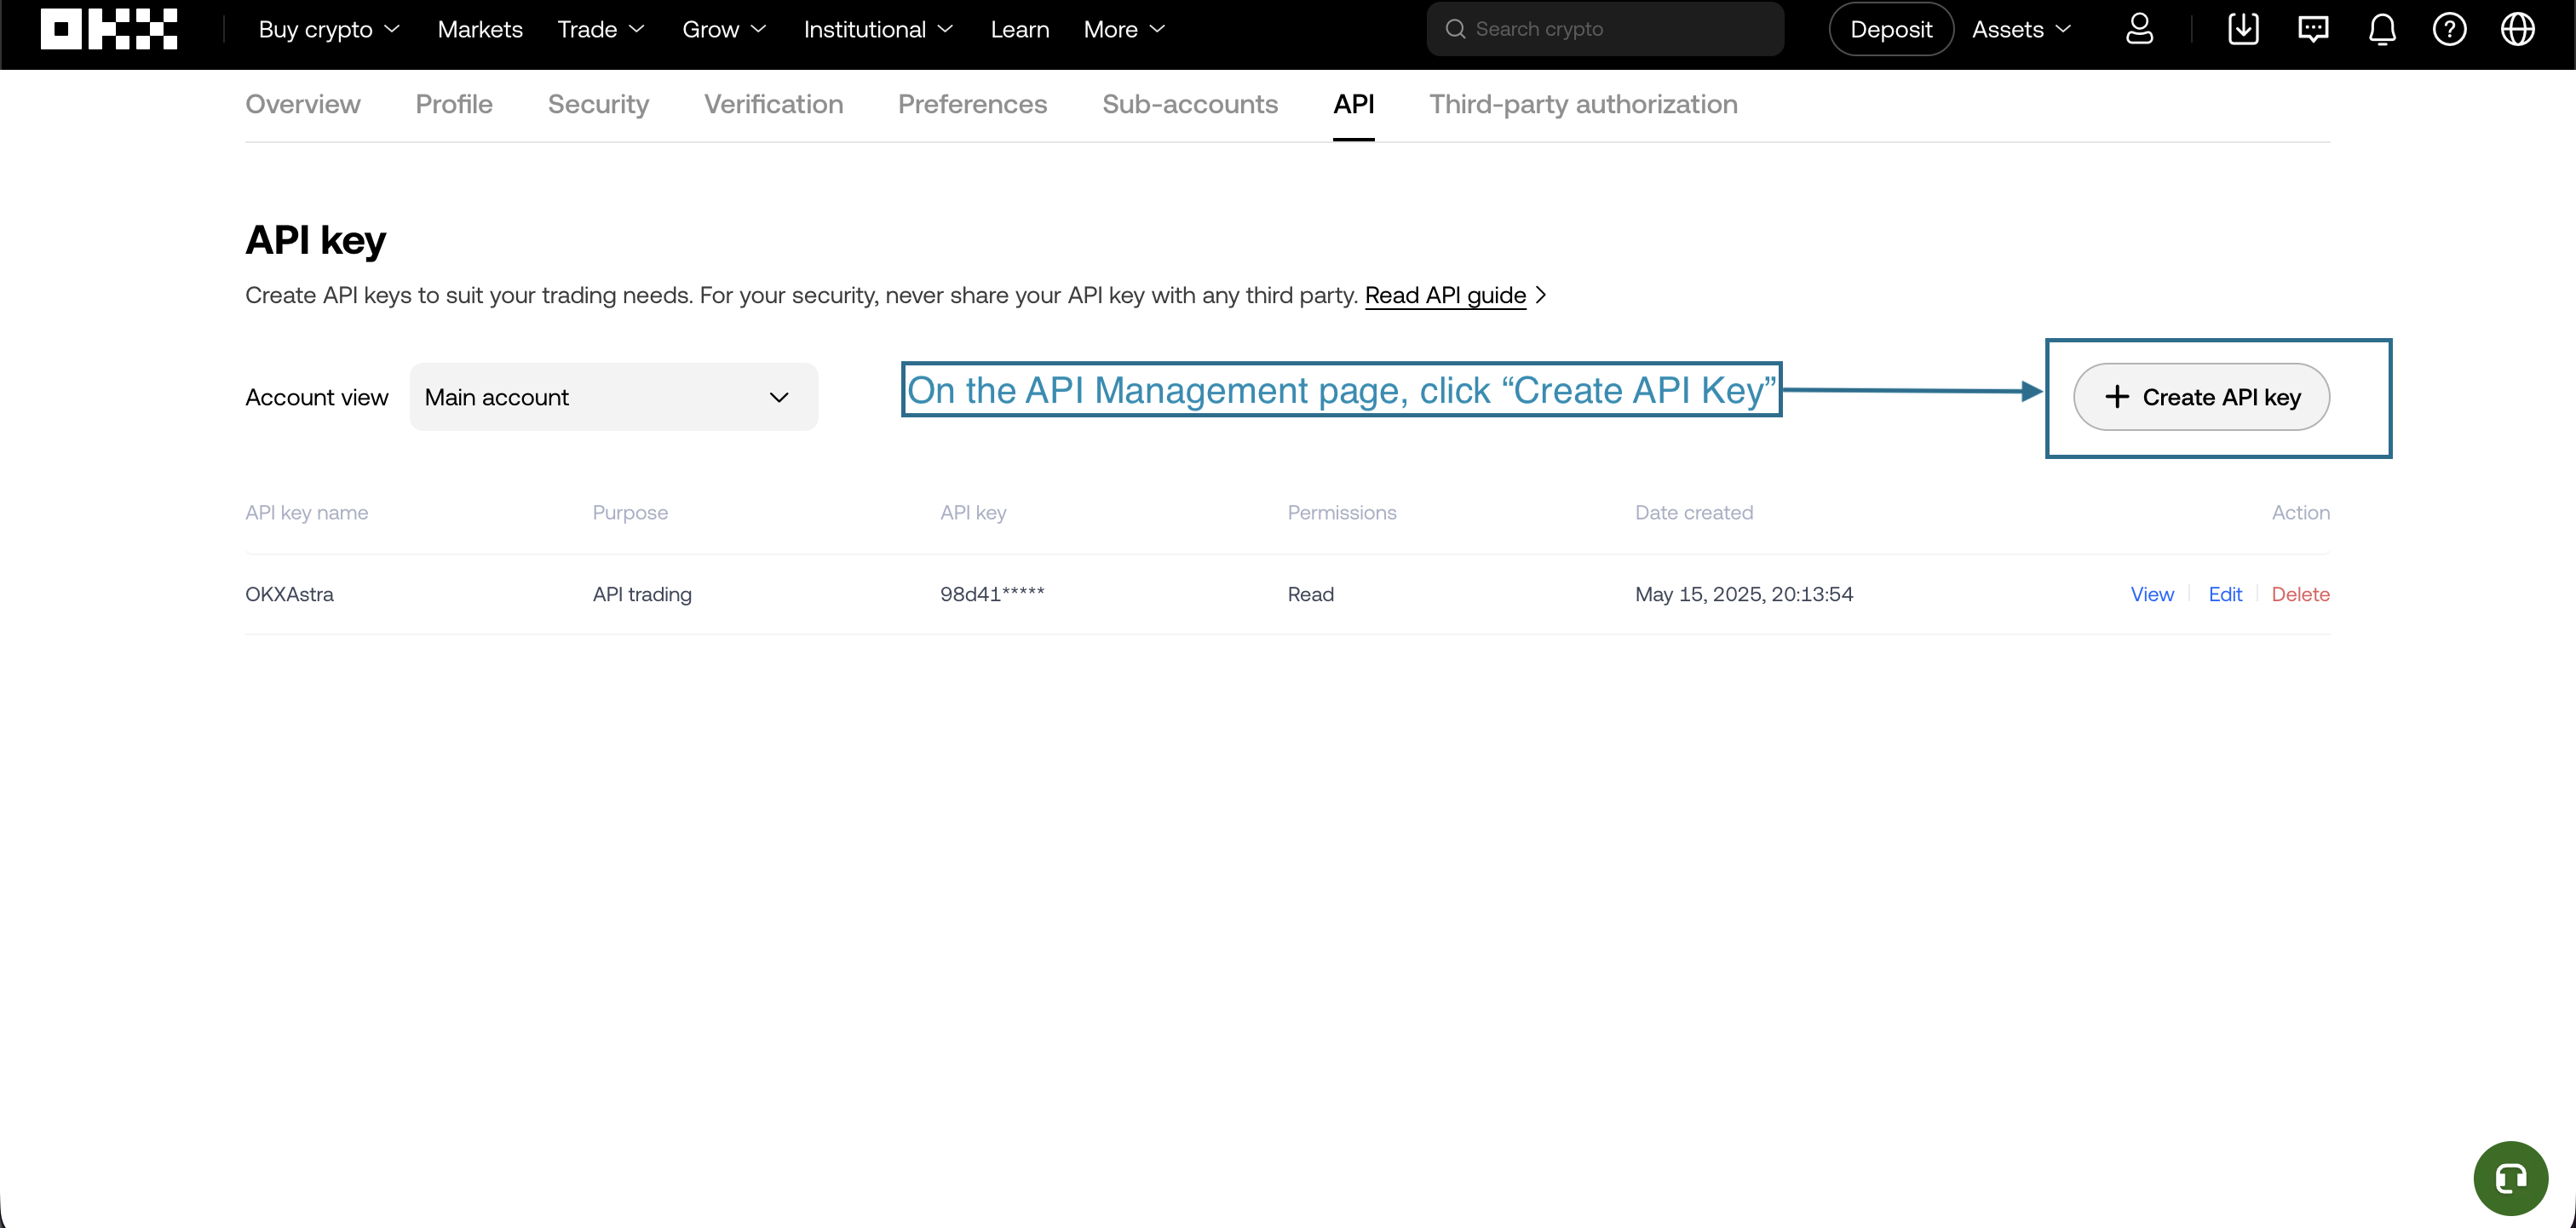Edit the OKXAstra API key
Viewport: 2576px width, 1228px height.
(2225, 594)
